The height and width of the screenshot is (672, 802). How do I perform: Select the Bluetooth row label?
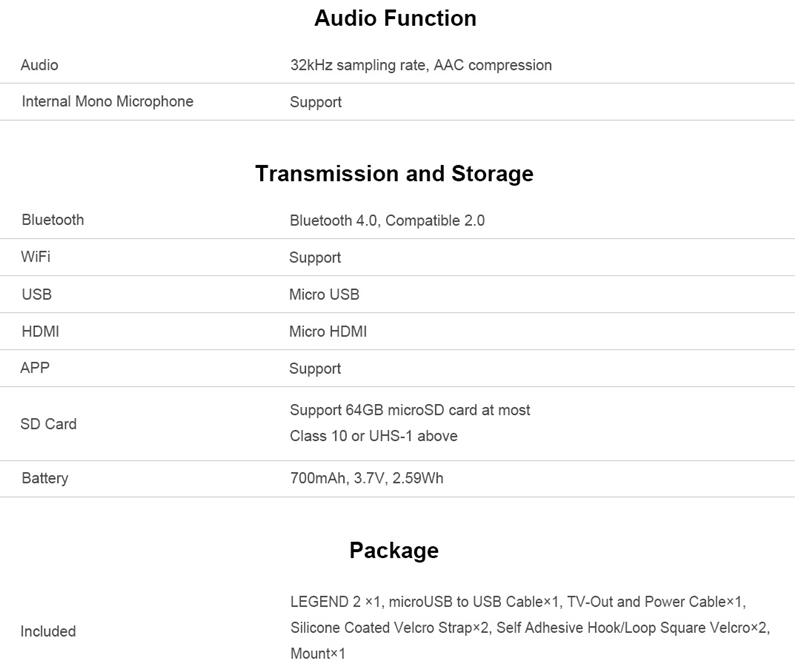point(53,220)
